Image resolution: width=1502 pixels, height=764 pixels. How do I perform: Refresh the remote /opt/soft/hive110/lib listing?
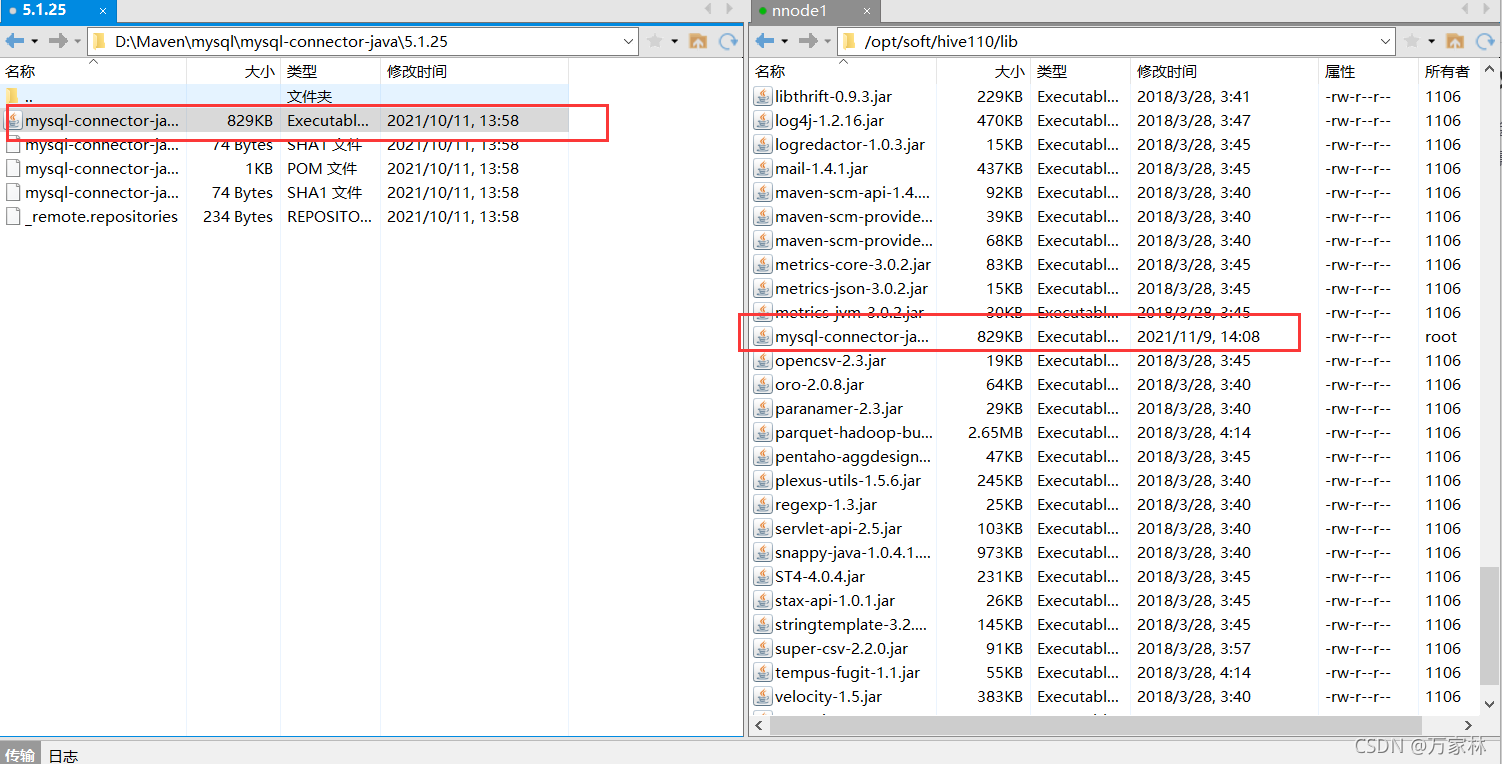[x=1485, y=41]
